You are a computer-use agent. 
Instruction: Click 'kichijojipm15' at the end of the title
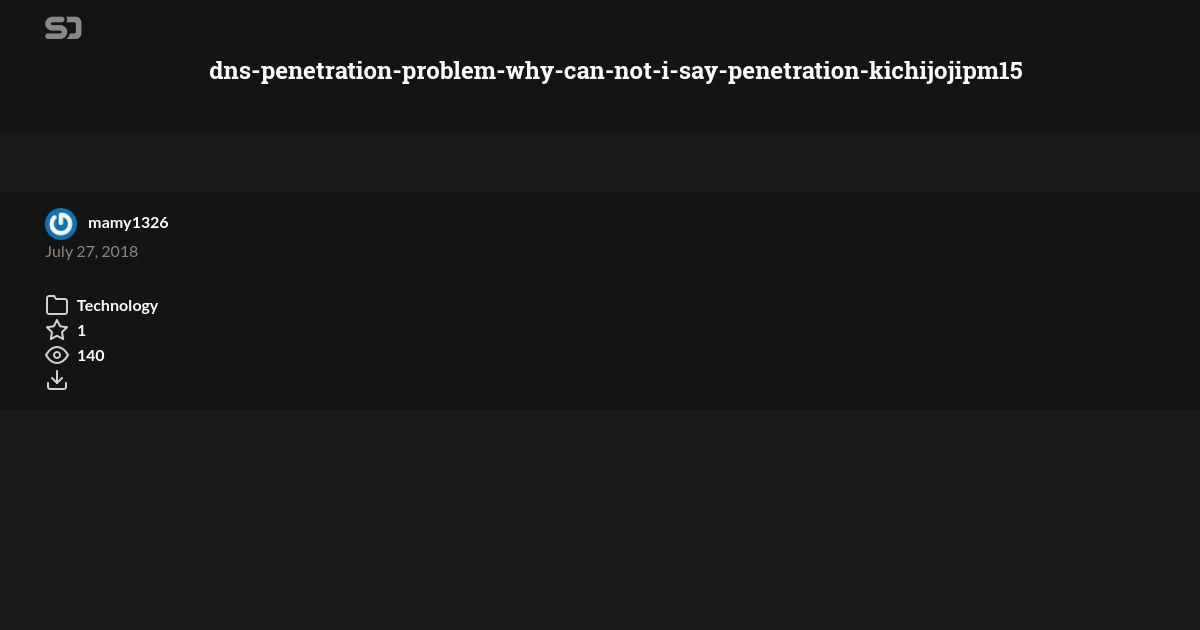point(945,71)
